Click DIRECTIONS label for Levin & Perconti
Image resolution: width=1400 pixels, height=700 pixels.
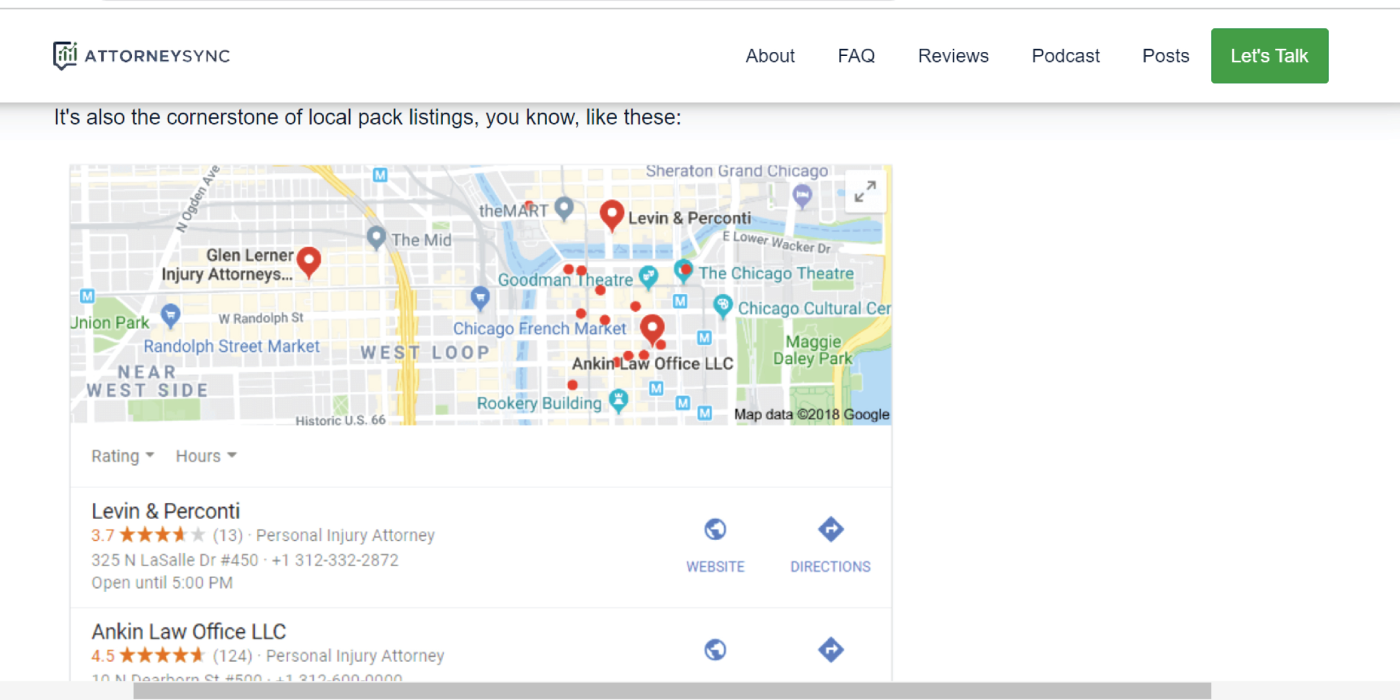pos(830,566)
